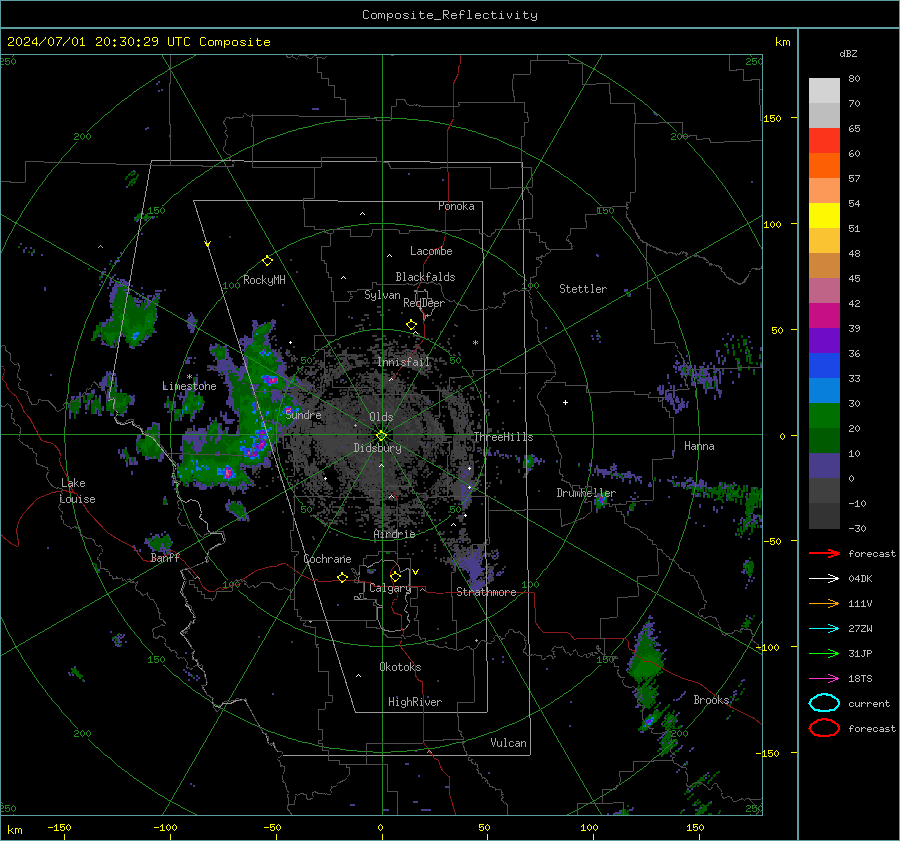Click the cyan 27ZW arrow in legend

pyautogui.click(x=824, y=629)
